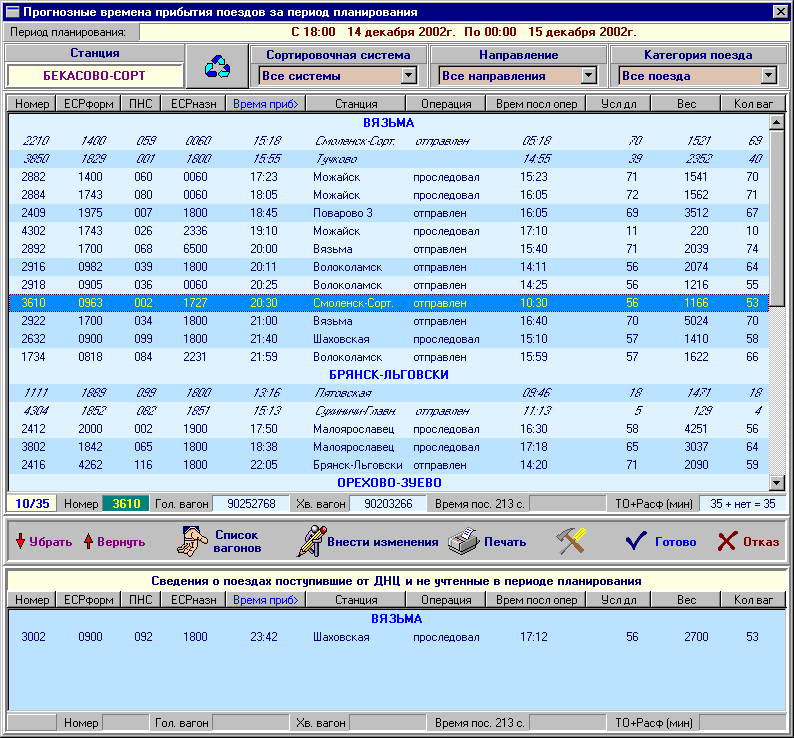
Task: Click the Операция column header in upper table
Action: (446, 104)
